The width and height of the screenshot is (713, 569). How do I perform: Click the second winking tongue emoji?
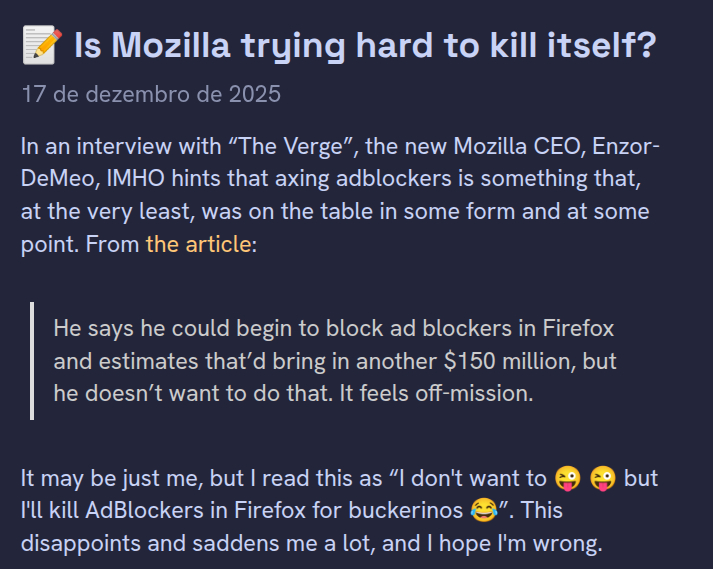tap(602, 479)
